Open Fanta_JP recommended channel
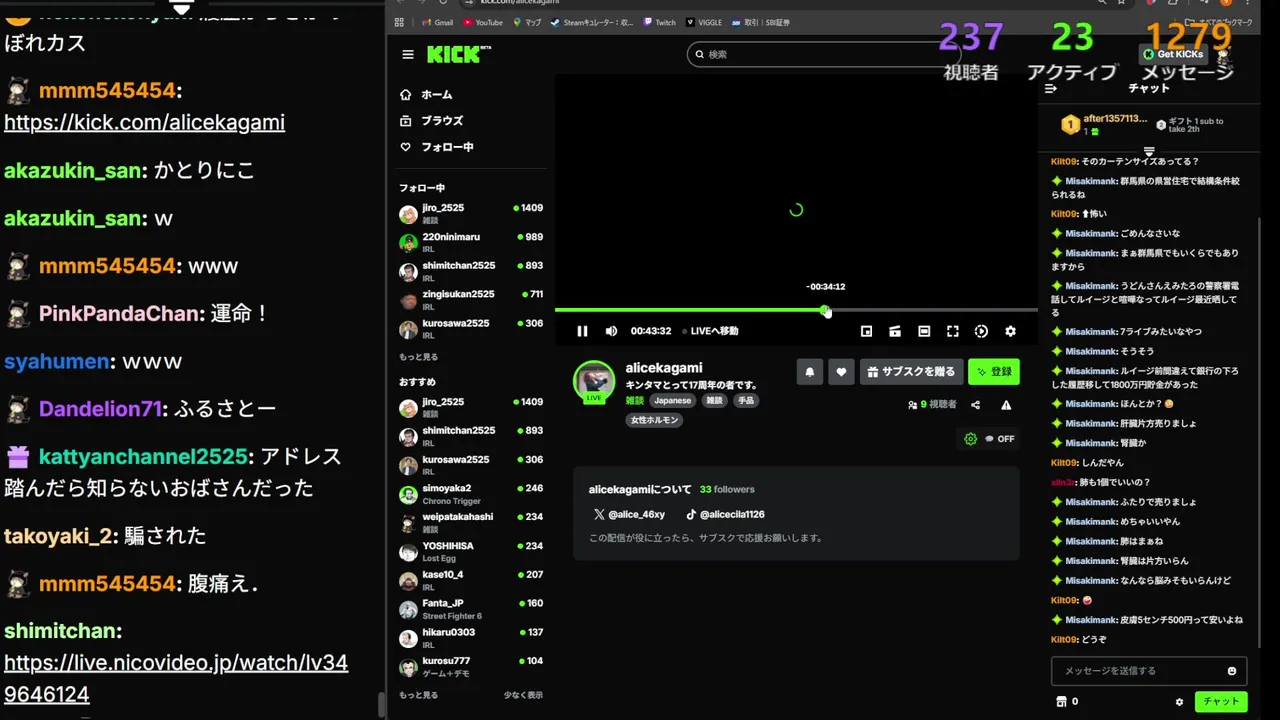 click(x=470, y=609)
